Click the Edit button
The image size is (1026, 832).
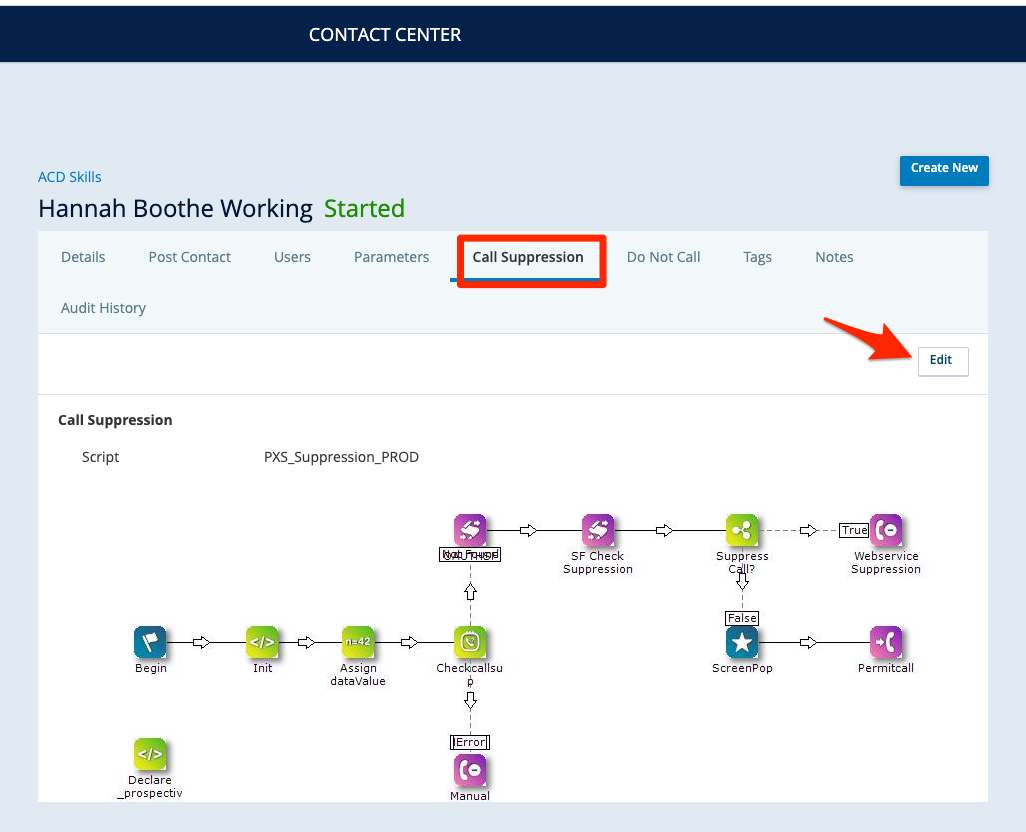[942, 360]
